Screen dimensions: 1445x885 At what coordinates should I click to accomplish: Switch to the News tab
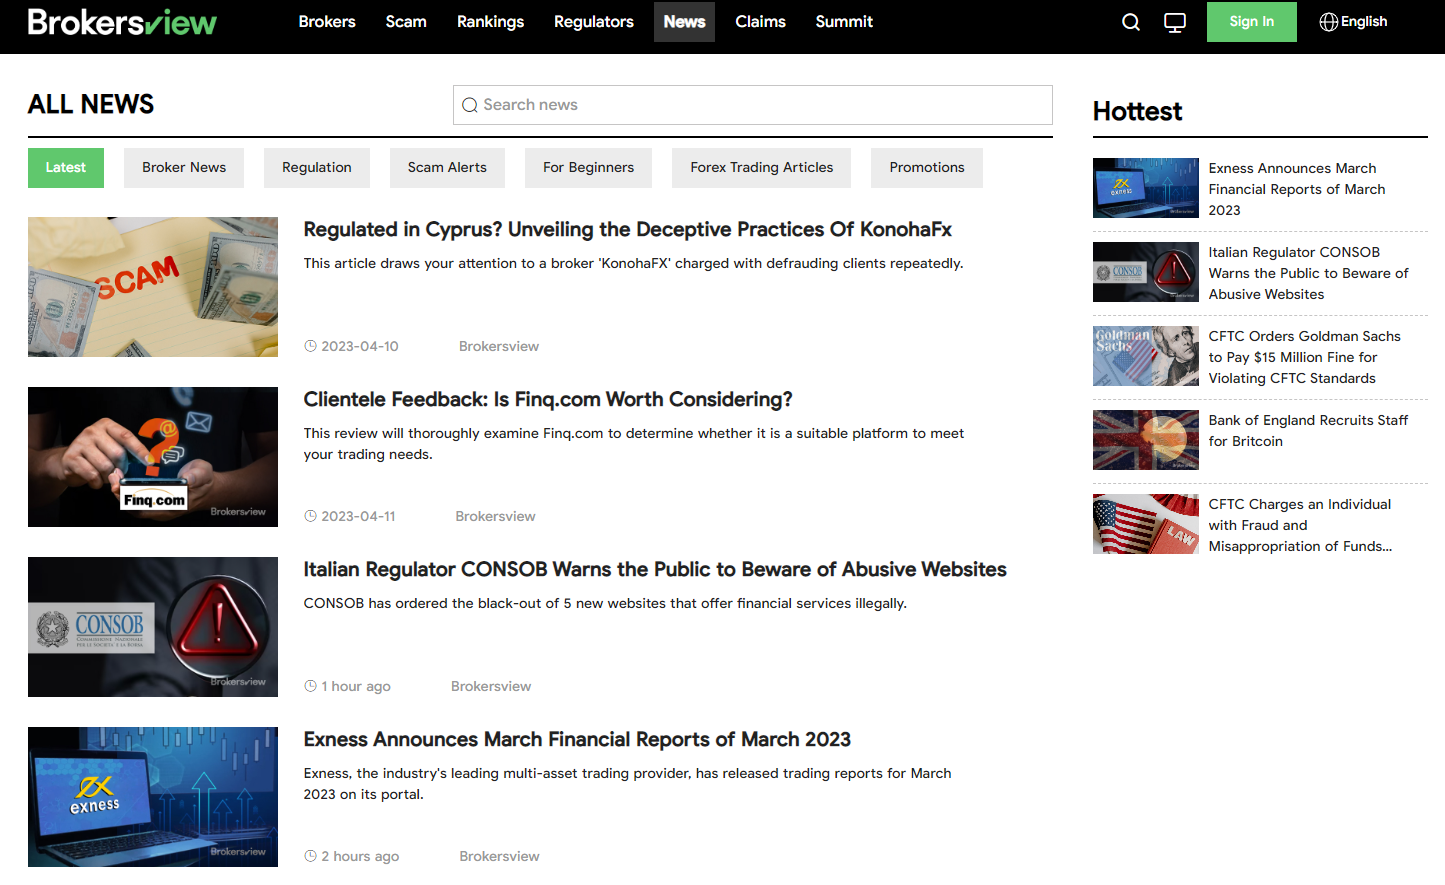click(x=683, y=21)
